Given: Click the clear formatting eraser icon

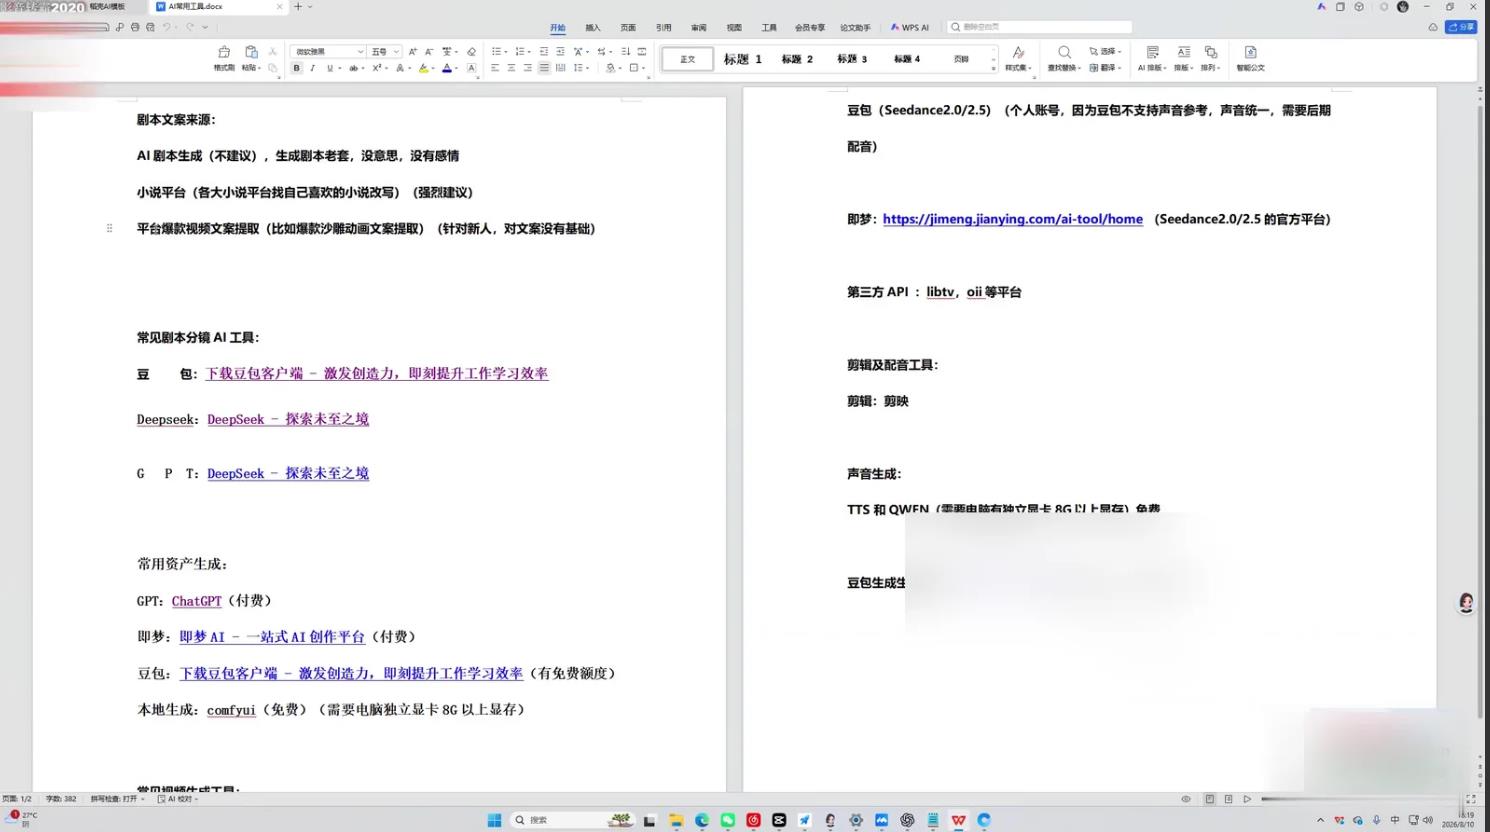Looking at the screenshot, I should click(x=472, y=52).
